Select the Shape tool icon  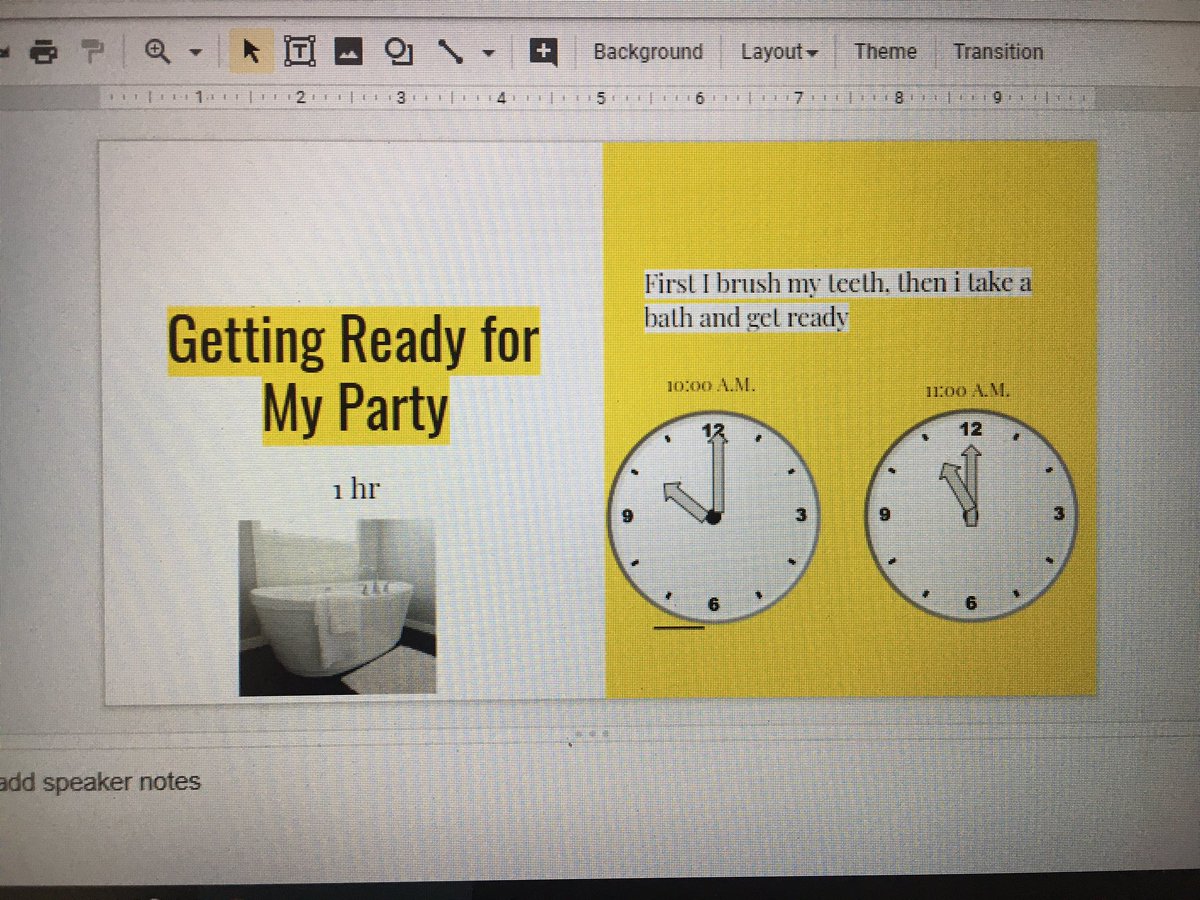(400, 52)
